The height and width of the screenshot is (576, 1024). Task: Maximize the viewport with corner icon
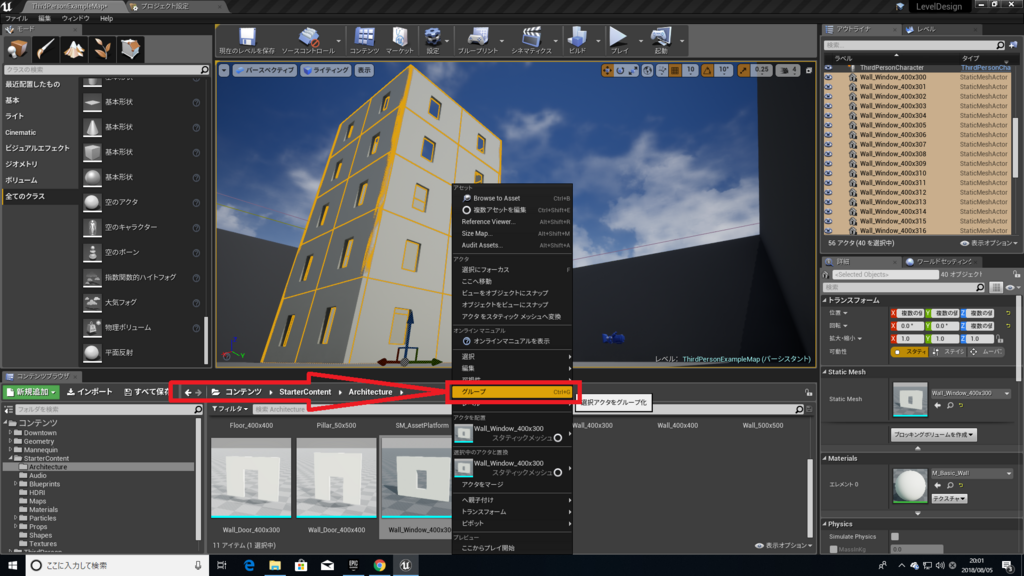808,70
